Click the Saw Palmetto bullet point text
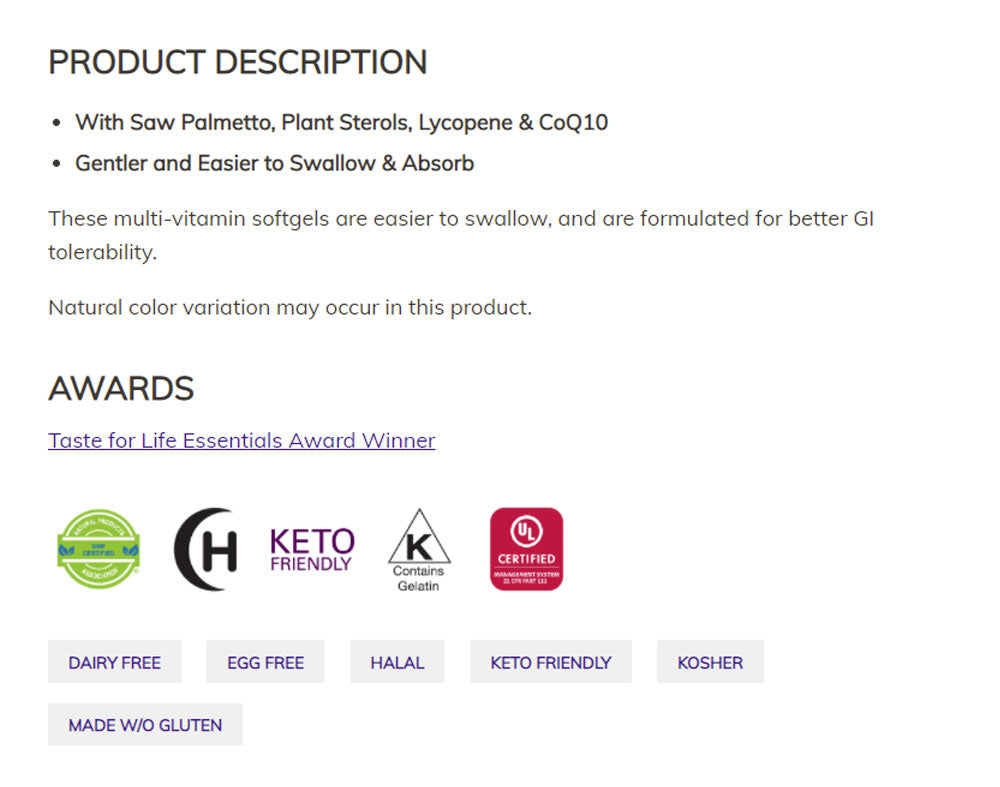Screen dimensions: 1000x787 tap(340, 122)
